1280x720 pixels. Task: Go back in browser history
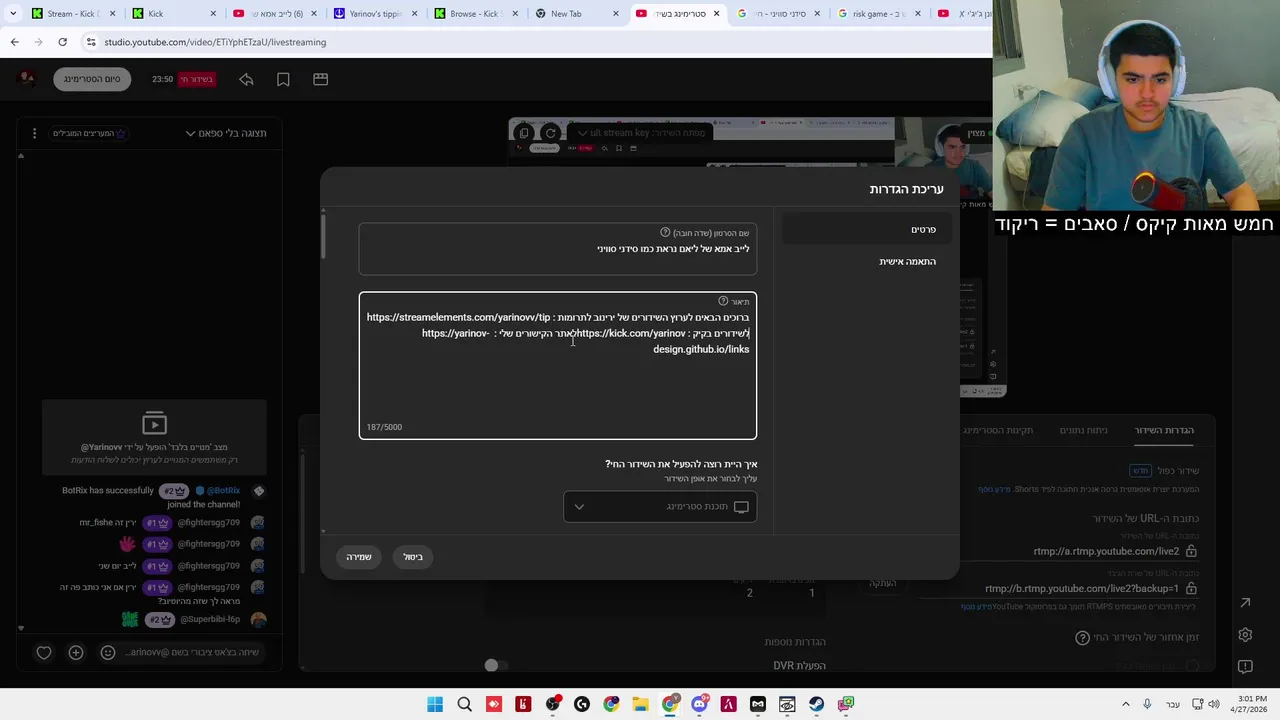click(x=14, y=42)
